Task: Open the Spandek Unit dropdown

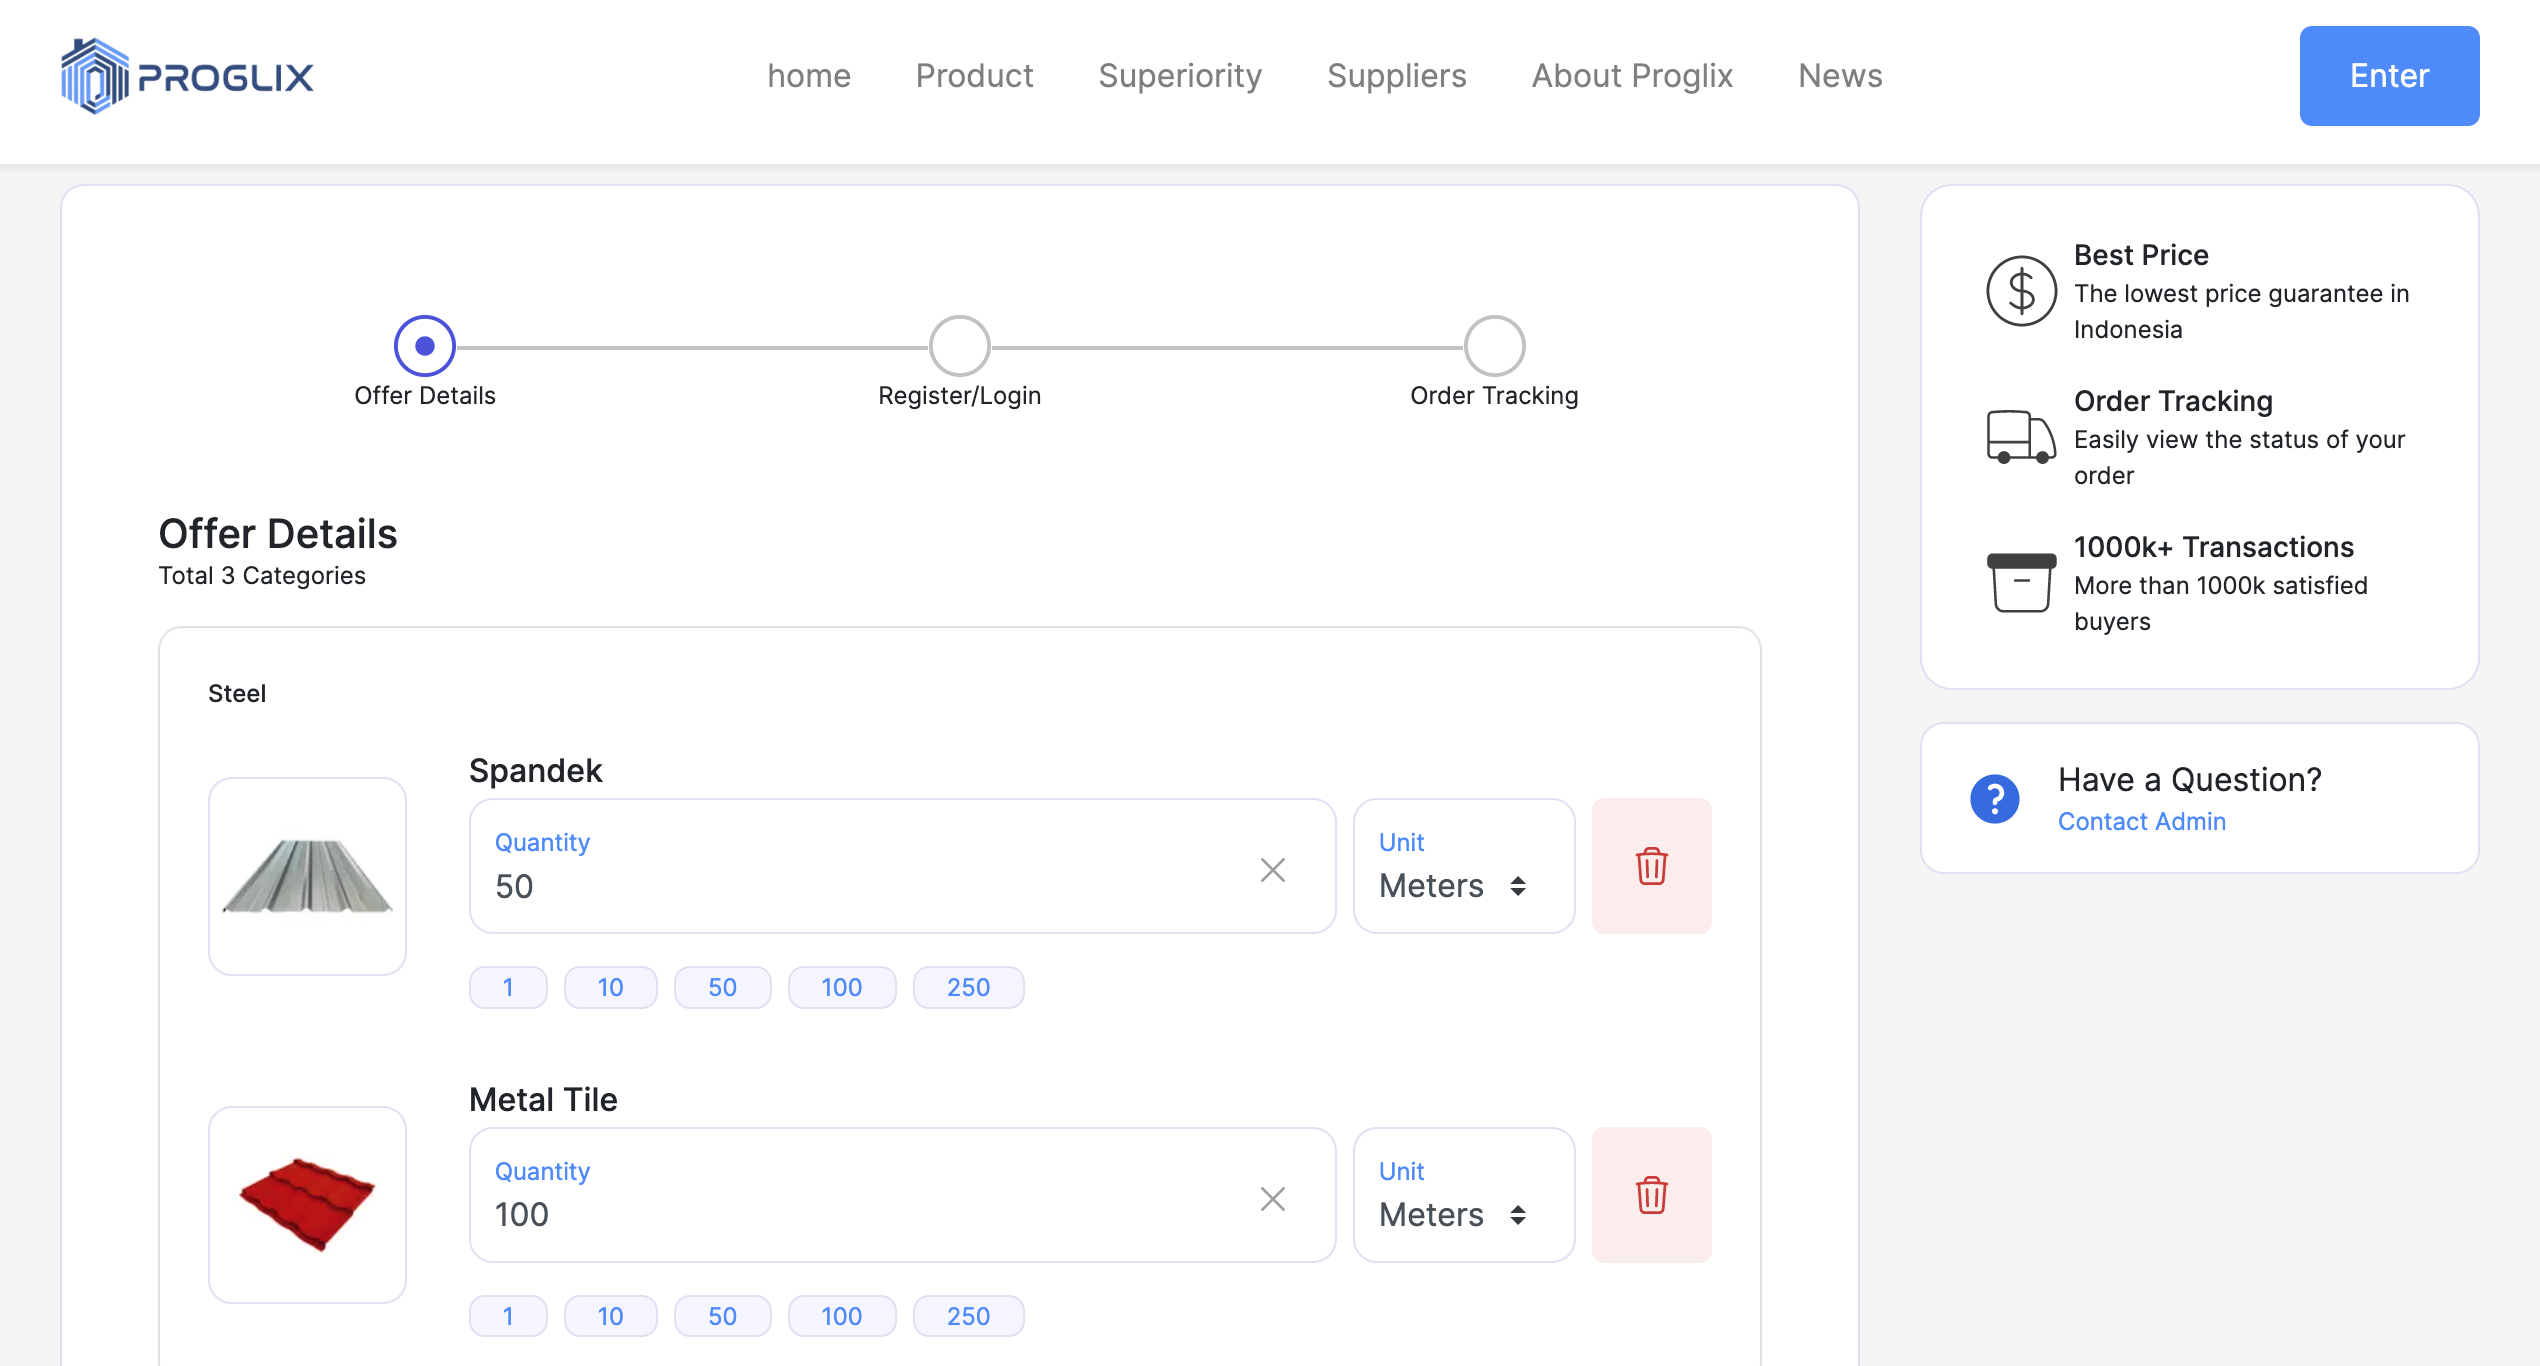Action: [x=1463, y=867]
